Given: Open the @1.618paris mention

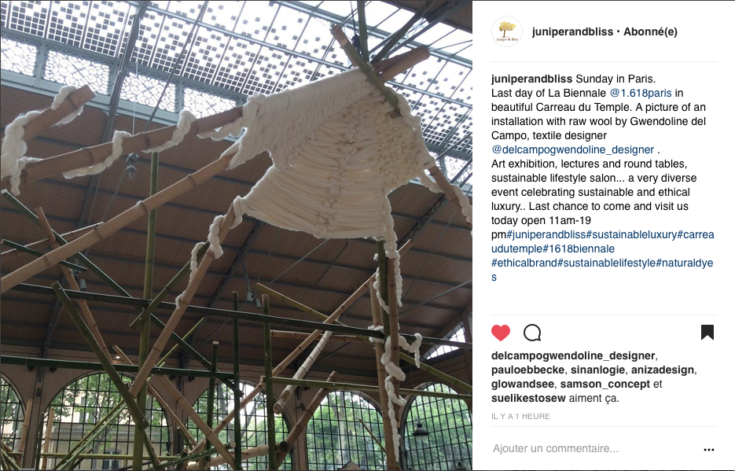Looking at the screenshot, I should click(640, 93).
